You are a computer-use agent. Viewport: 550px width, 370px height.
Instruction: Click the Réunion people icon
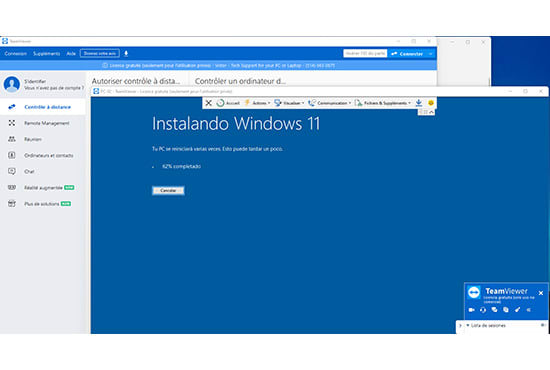point(12,139)
